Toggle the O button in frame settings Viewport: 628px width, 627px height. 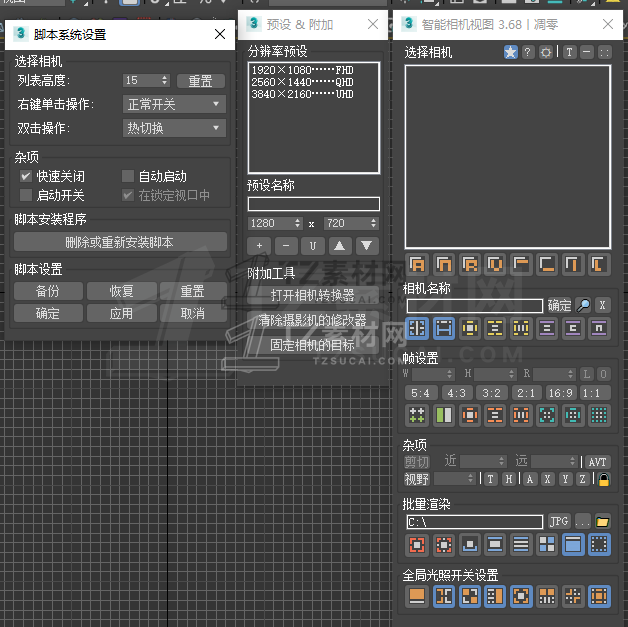604,374
